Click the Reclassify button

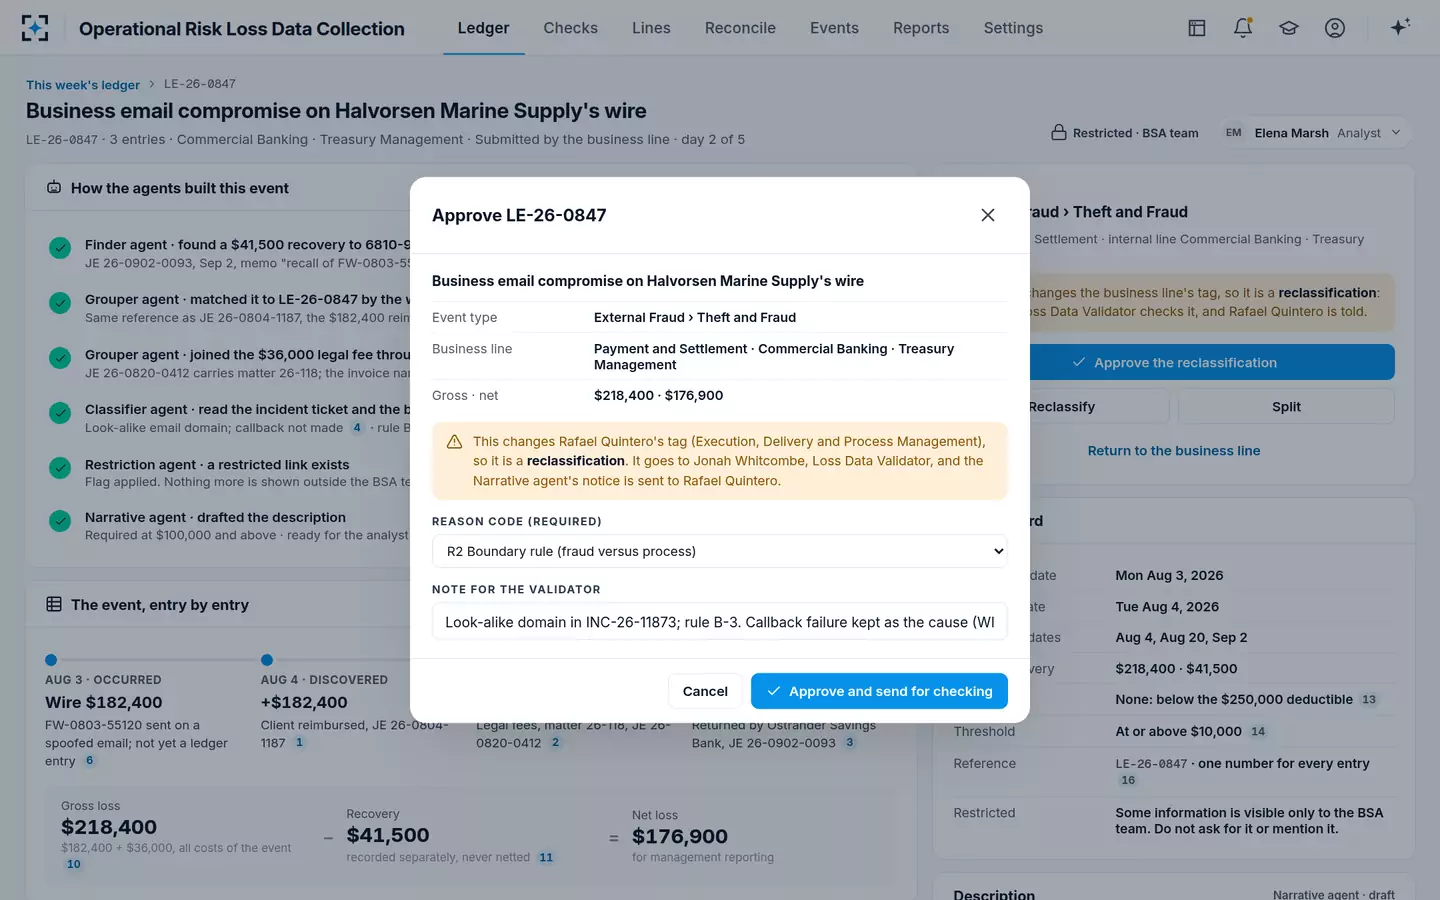coord(1061,407)
